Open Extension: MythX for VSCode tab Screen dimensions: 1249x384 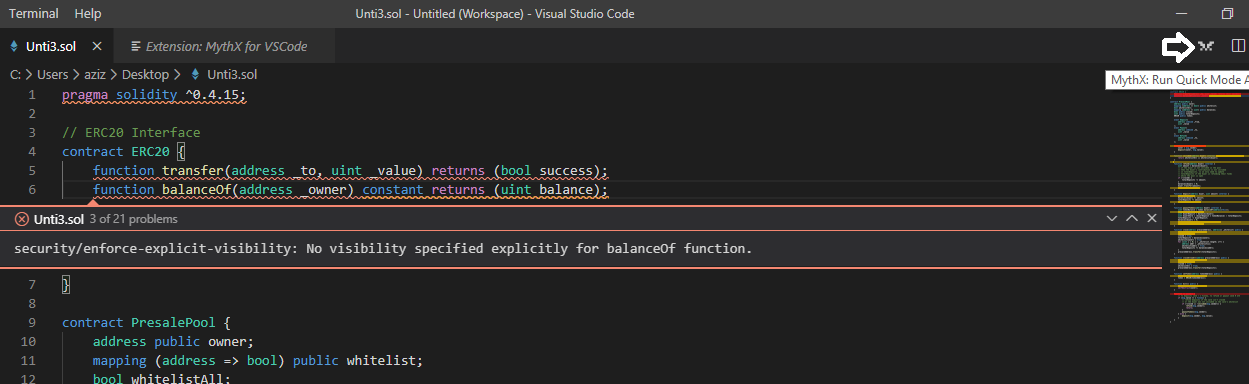click(x=223, y=46)
